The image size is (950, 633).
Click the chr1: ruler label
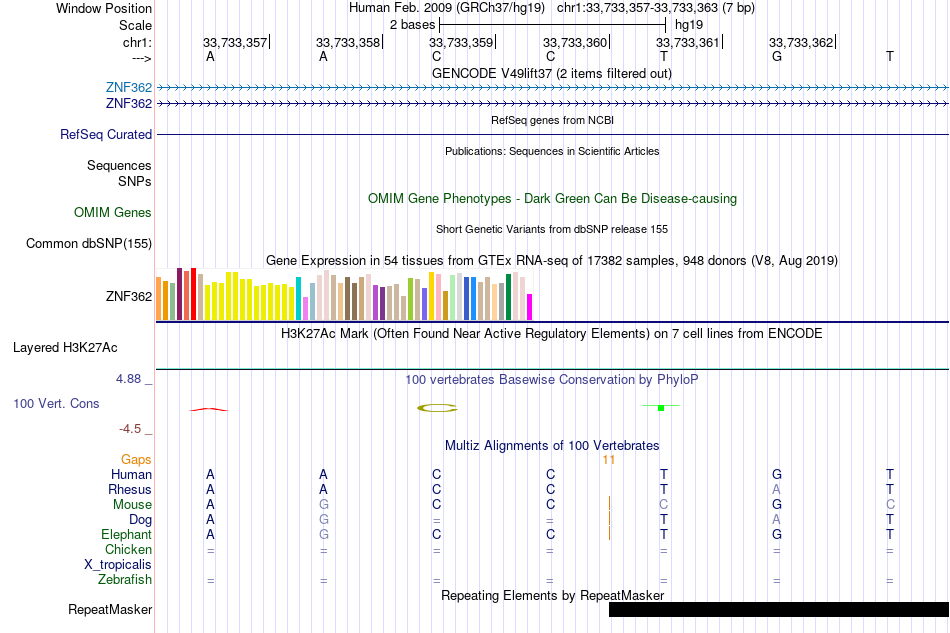coord(137,42)
